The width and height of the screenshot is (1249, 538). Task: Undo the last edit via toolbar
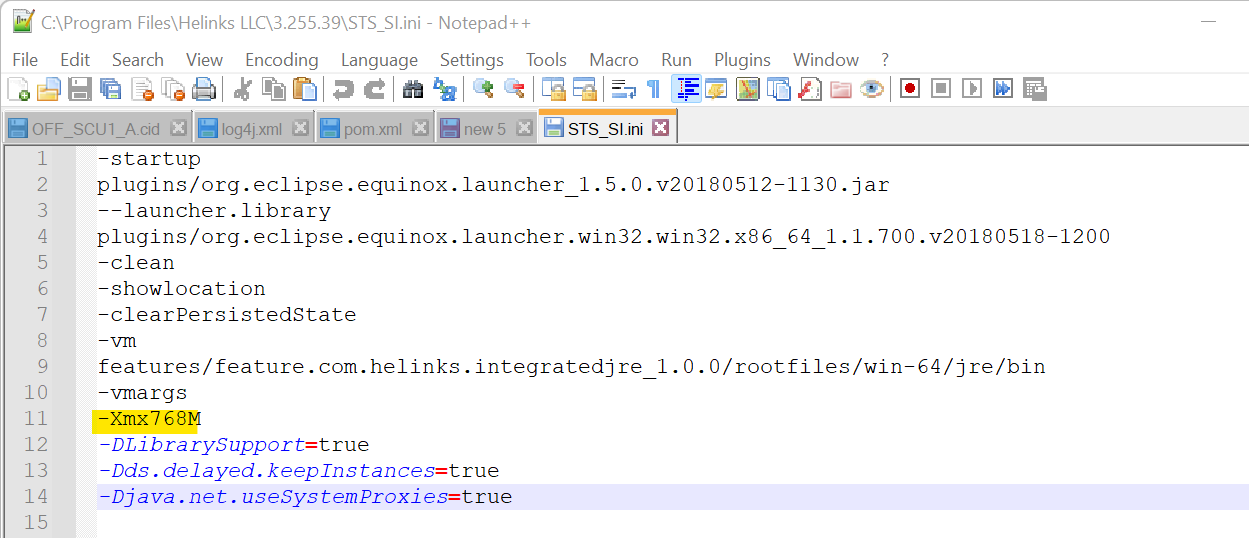(x=343, y=89)
